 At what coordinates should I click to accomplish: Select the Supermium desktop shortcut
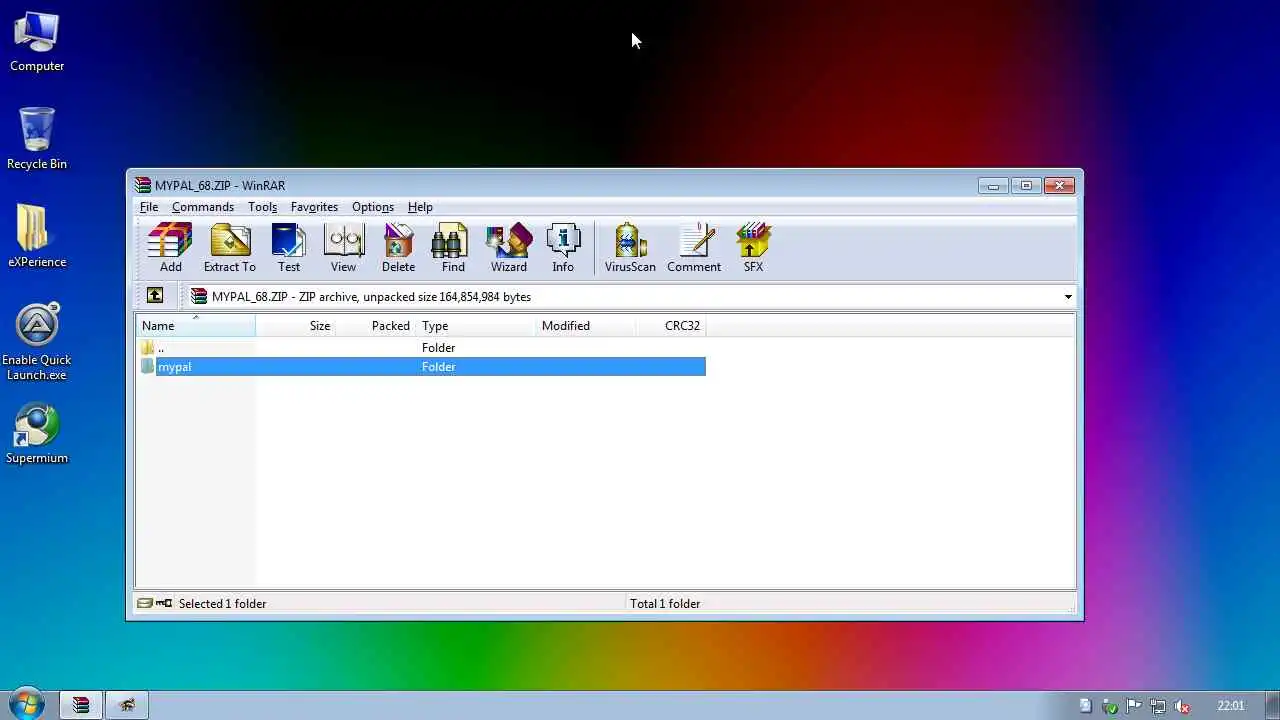[37, 434]
